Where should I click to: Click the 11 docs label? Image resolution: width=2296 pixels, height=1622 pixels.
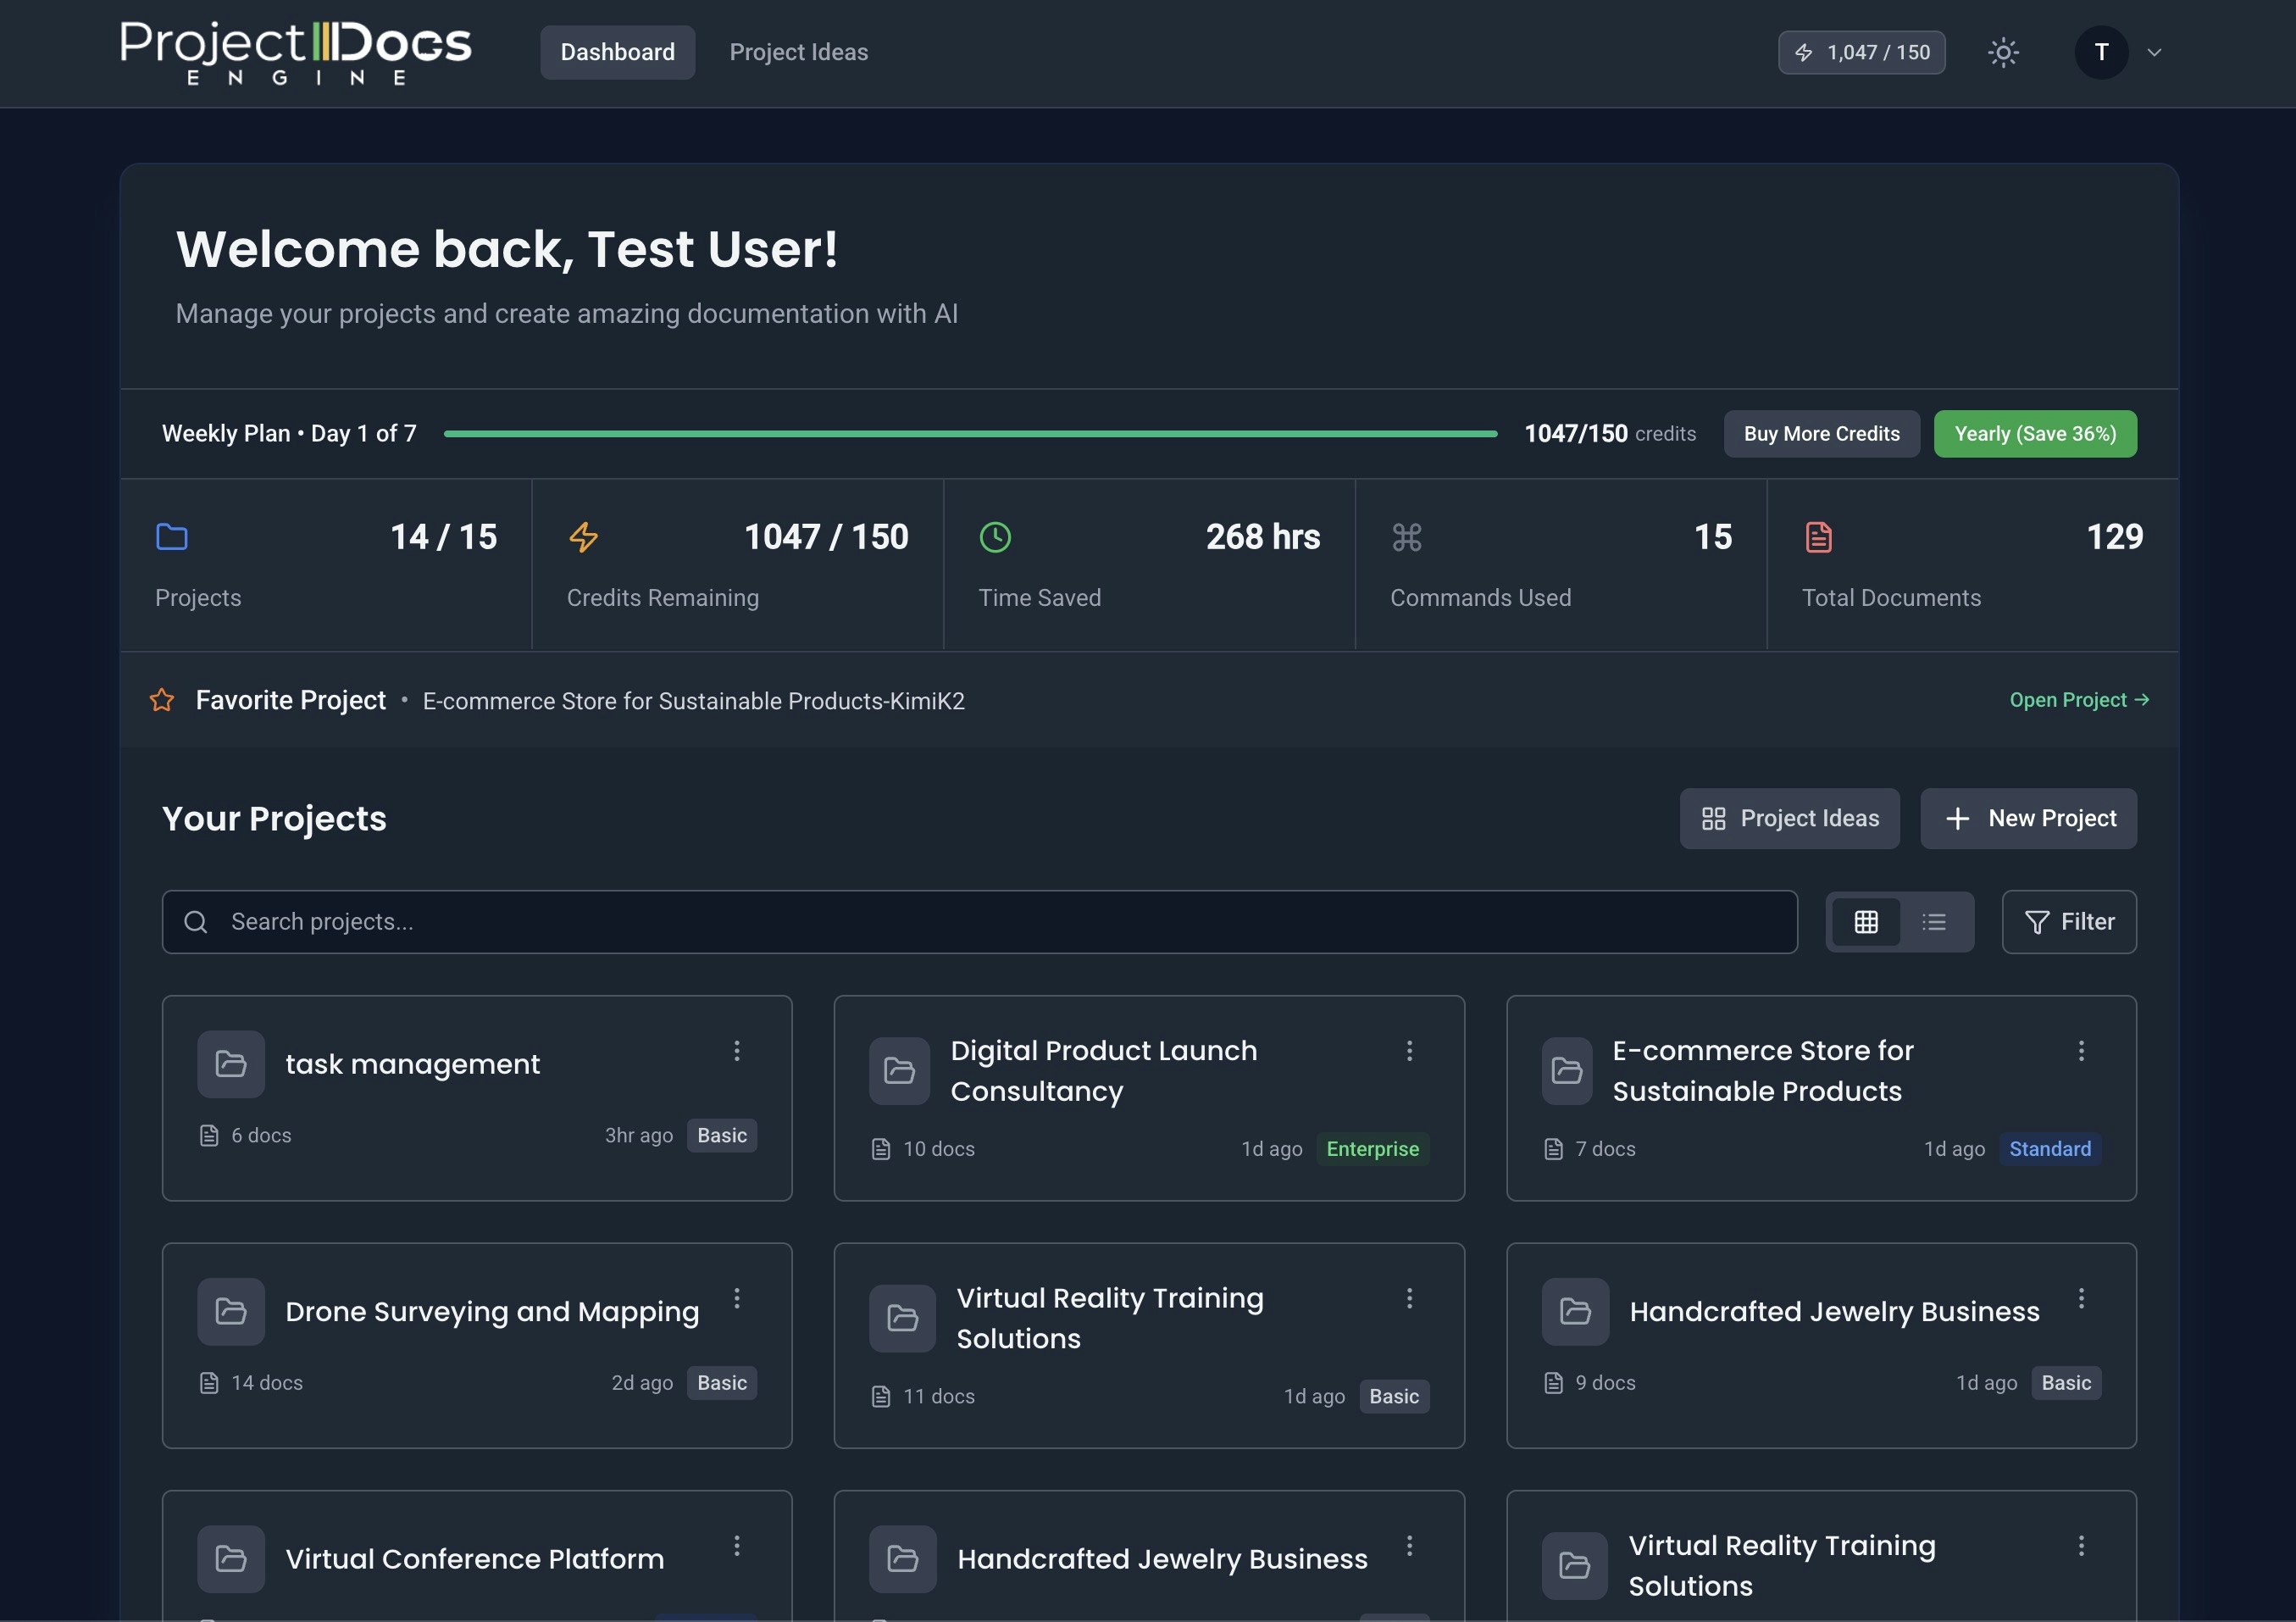939,1397
